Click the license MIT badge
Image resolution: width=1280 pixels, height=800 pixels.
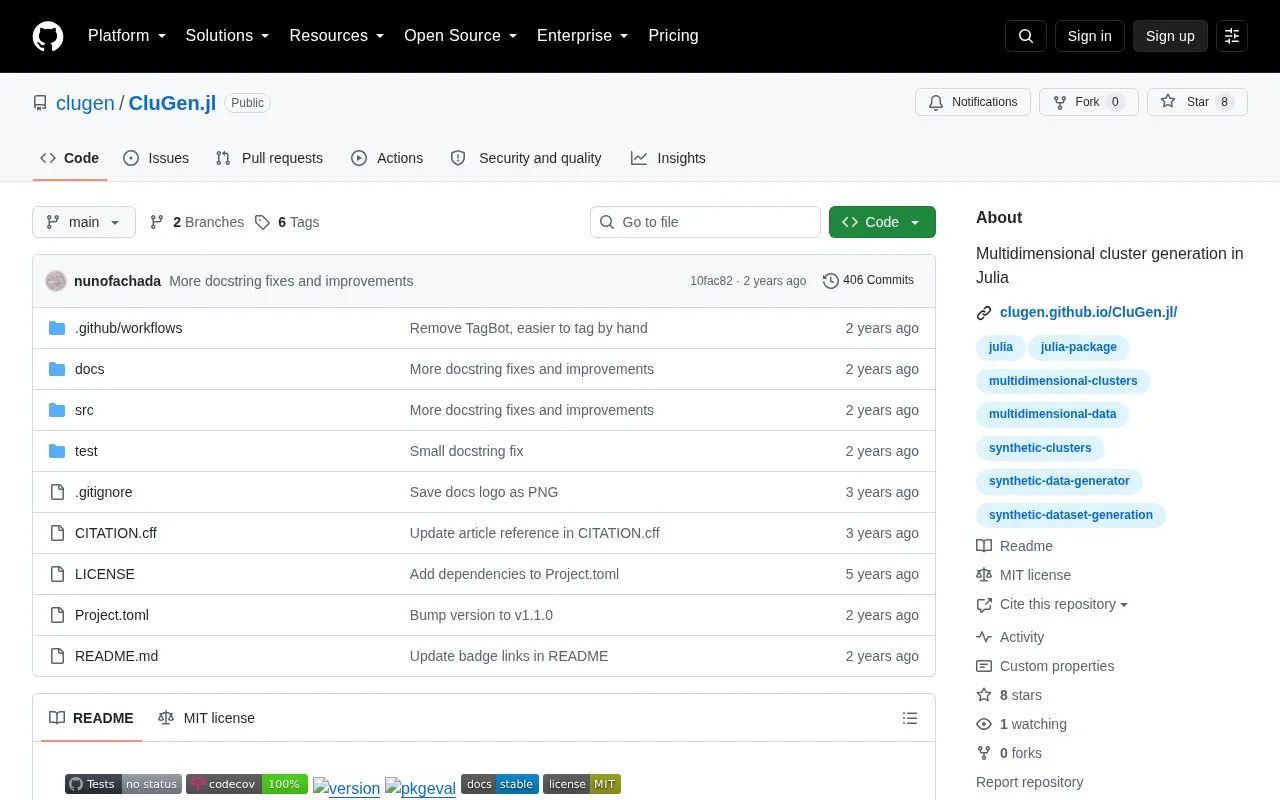coord(582,784)
